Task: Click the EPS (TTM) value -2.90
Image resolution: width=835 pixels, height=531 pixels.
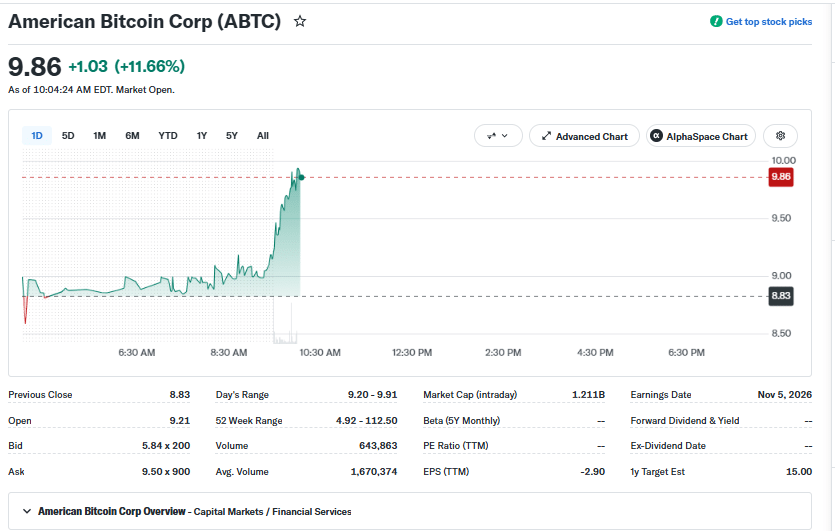Action: 593,472
